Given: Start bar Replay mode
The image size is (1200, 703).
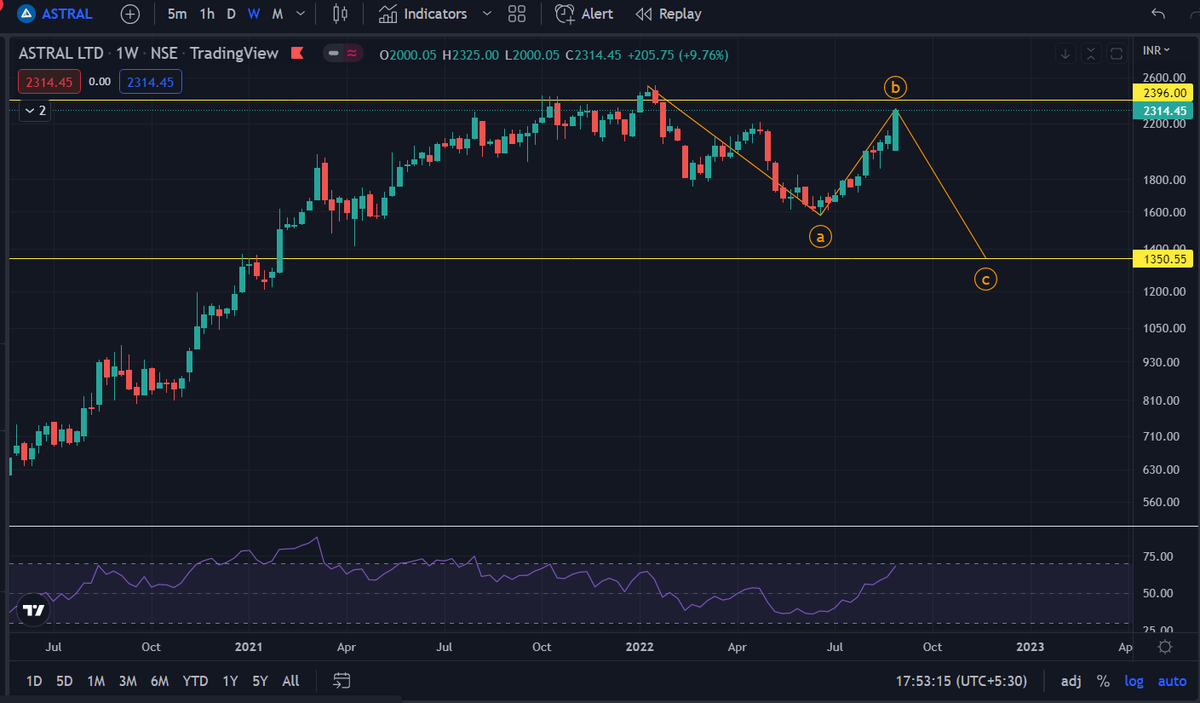Looking at the screenshot, I should tap(669, 14).
